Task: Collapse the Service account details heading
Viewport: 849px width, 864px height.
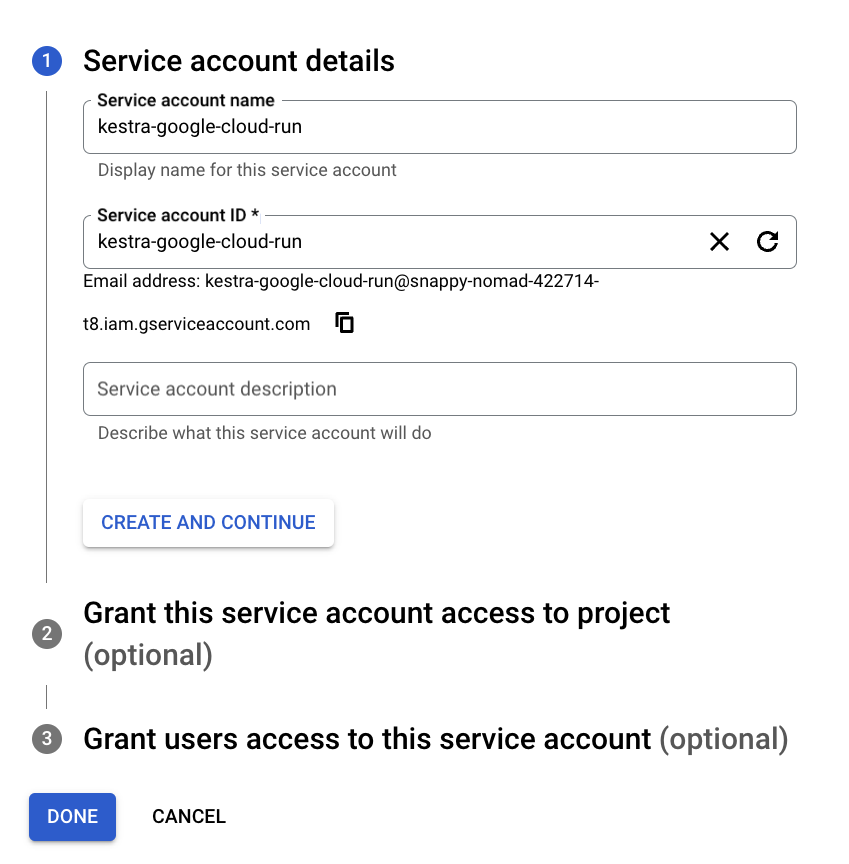Action: click(x=239, y=62)
